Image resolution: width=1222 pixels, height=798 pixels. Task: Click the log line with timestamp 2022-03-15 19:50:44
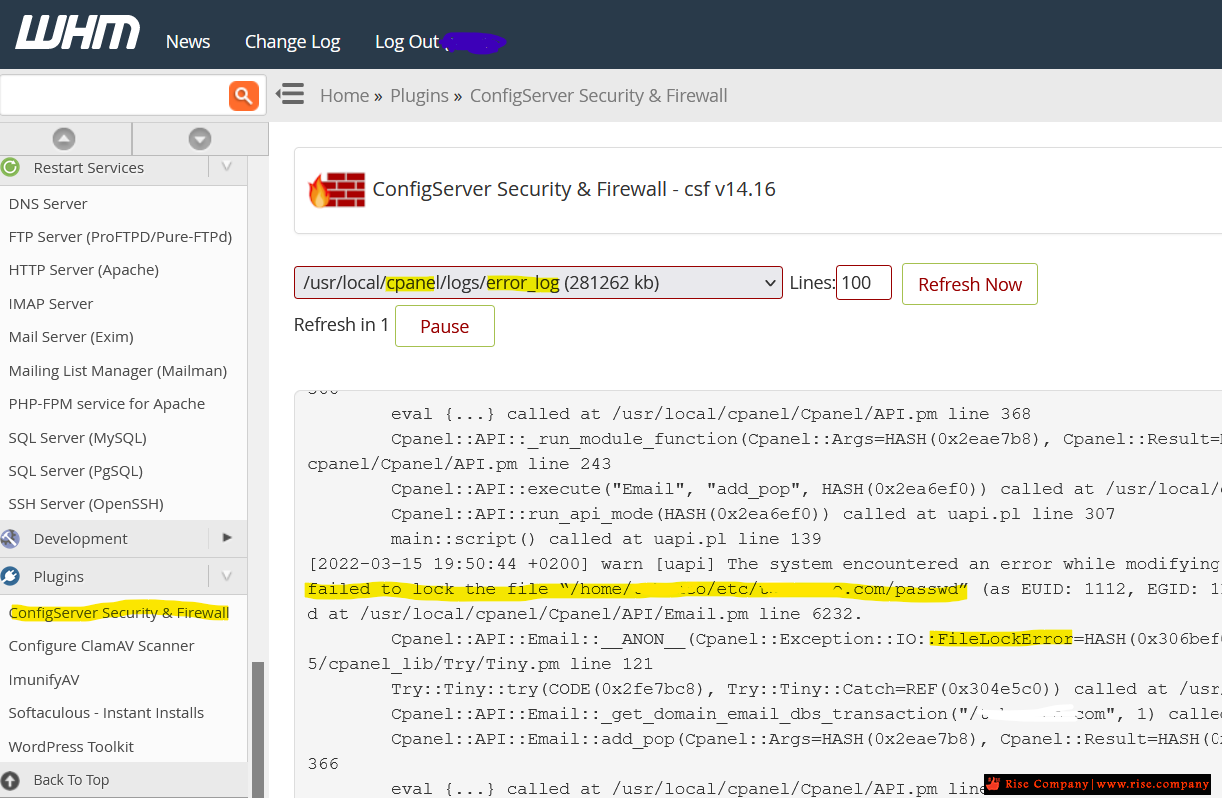764,564
